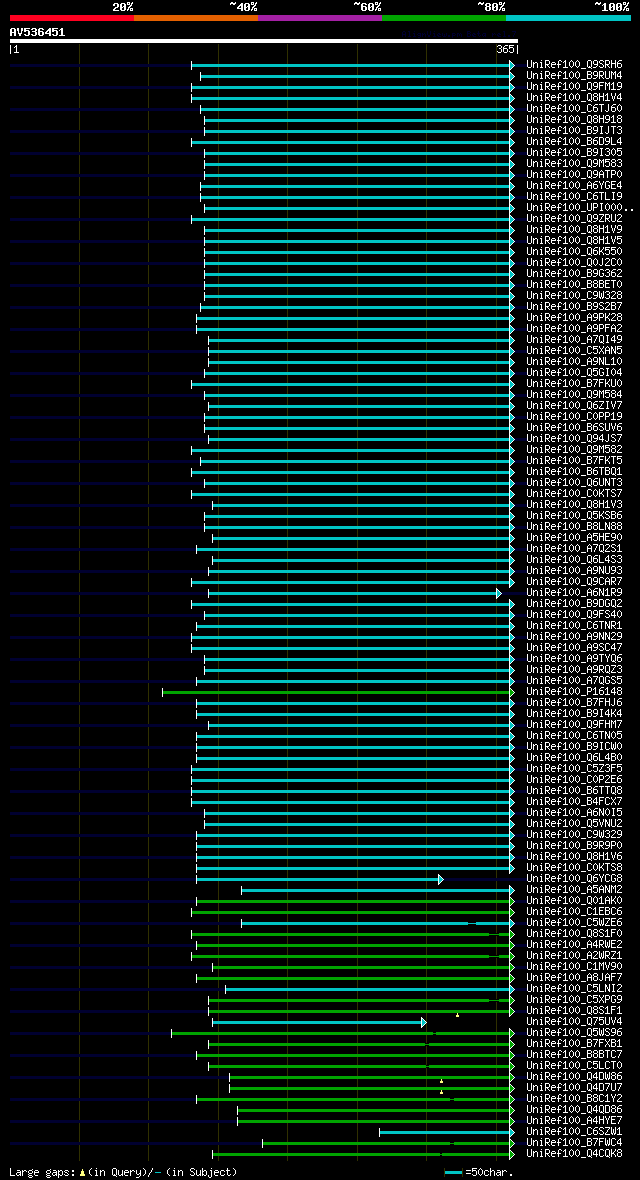This screenshot has height=1180, width=640.
Task: Select the UniRef100_C5XAN5 label
Action: point(574,351)
